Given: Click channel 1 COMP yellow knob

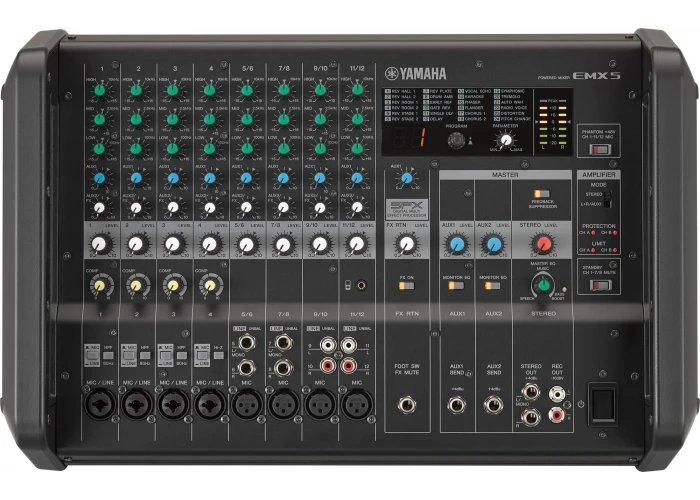Looking at the screenshot, I should [x=100, y=285].
